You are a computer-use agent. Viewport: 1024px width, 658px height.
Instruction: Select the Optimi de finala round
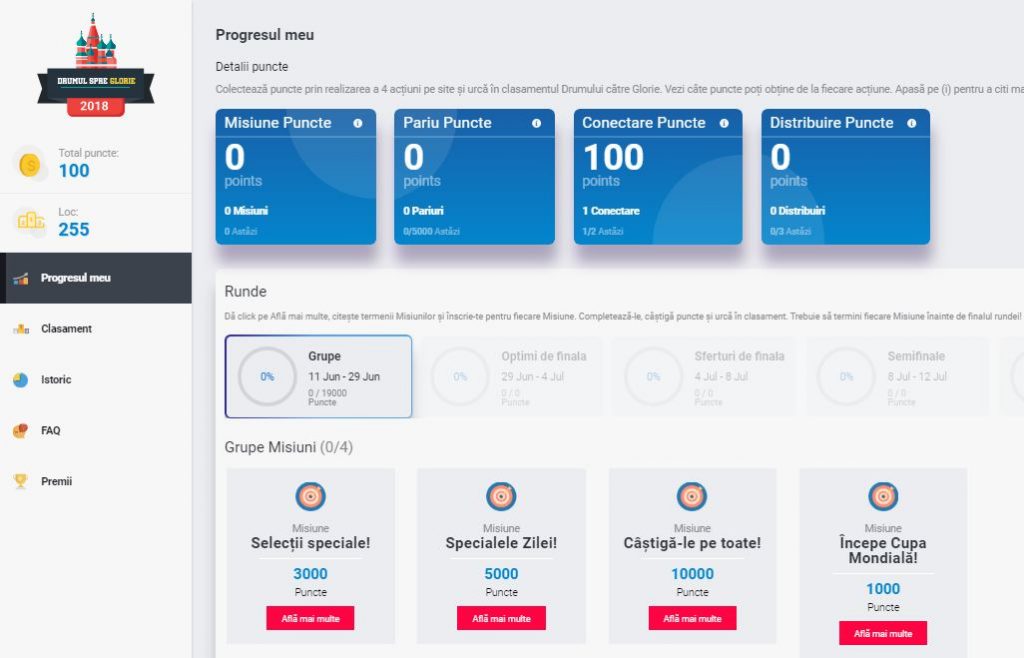[x=511, y=377]
